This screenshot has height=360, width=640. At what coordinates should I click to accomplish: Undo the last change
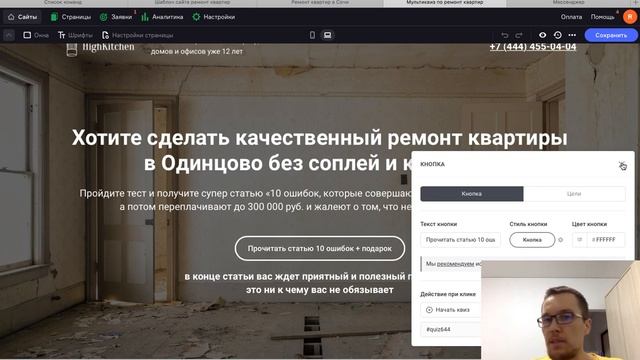(x=505, y=35)
